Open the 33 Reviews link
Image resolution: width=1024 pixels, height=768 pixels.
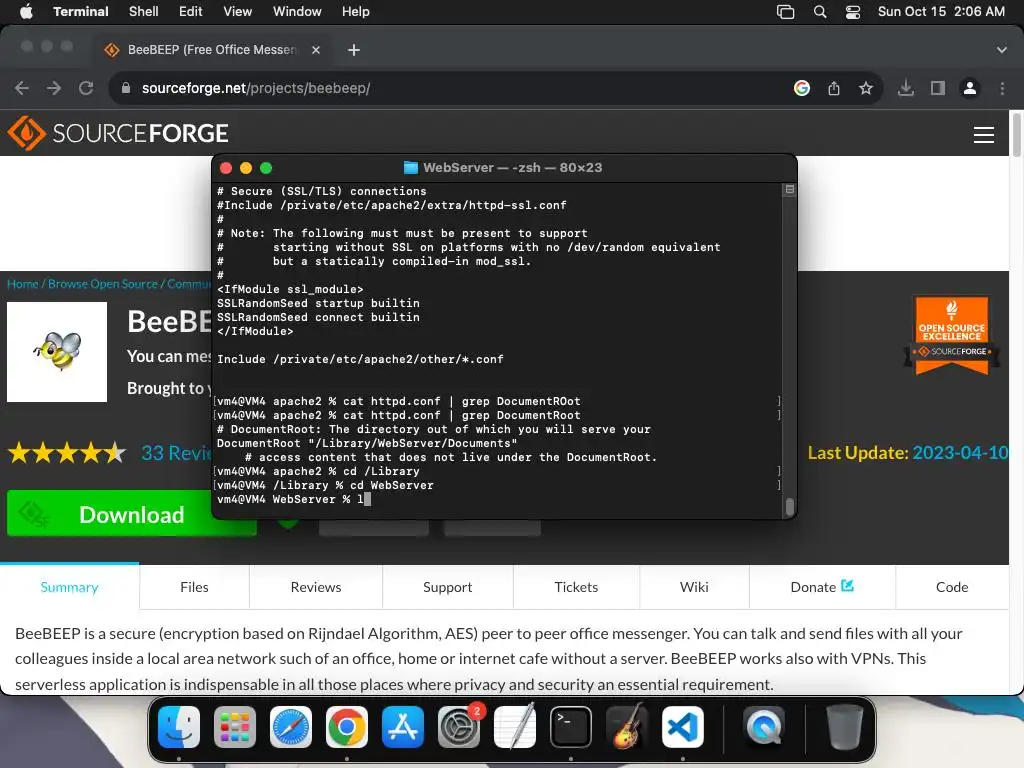pyautogui.click(x=176, y=453)
